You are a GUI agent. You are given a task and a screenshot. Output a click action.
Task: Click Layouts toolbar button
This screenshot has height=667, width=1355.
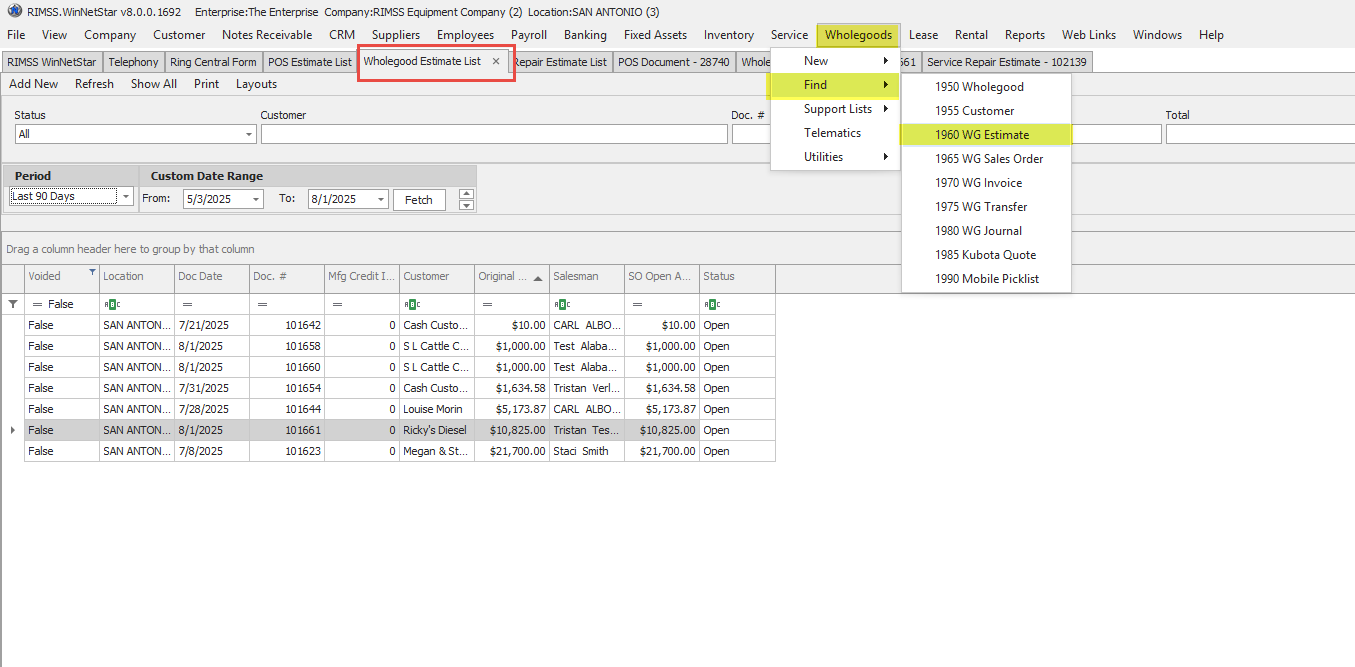point(256,84)
